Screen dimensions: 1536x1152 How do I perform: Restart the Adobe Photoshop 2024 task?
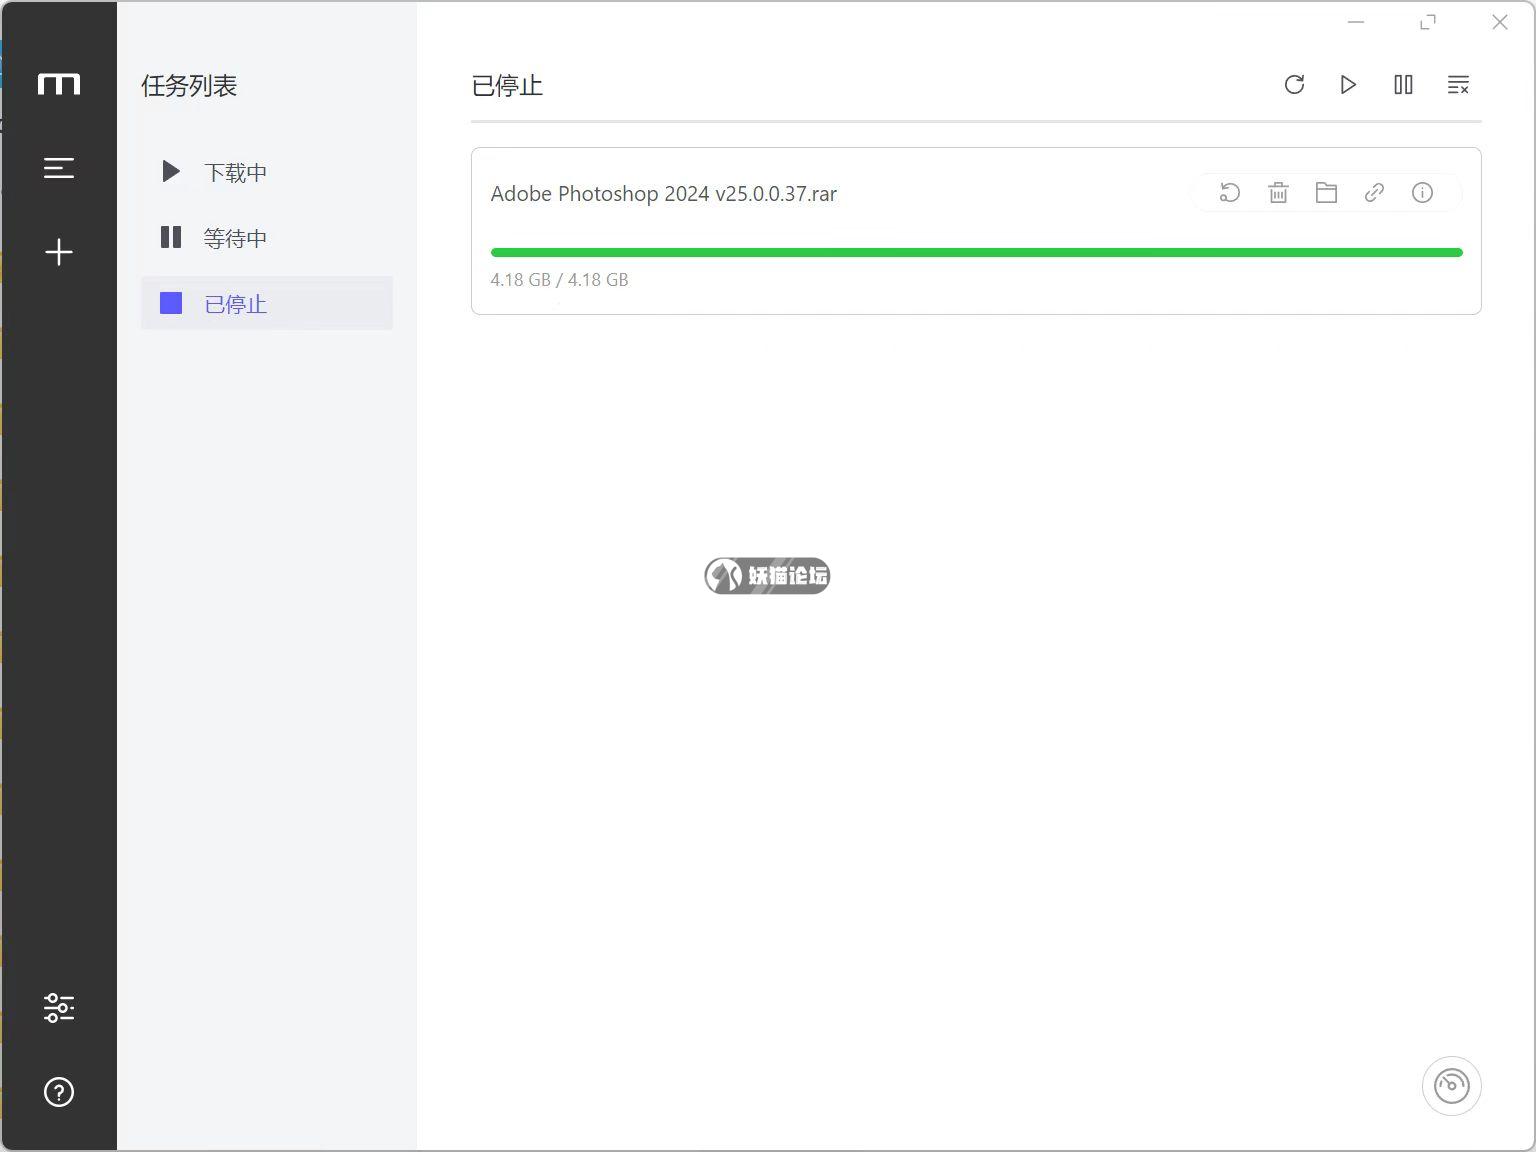click(1230, 193)
